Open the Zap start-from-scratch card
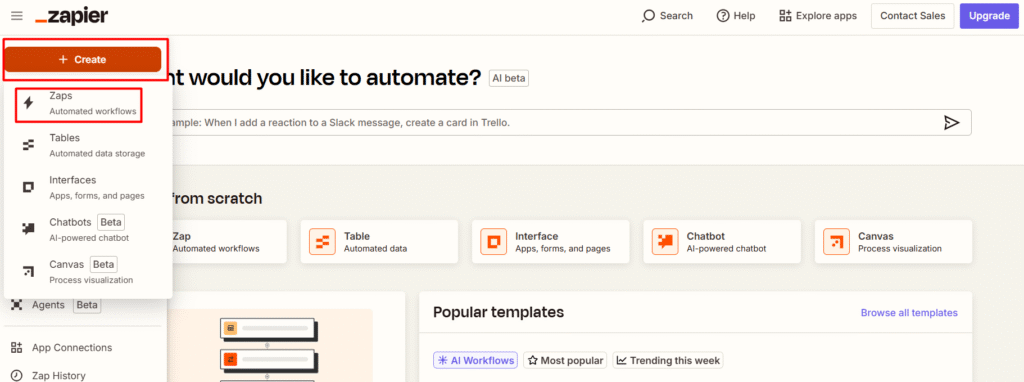Image resolution: width=1024 pixels, height=382 pixels. coord(229,242)
